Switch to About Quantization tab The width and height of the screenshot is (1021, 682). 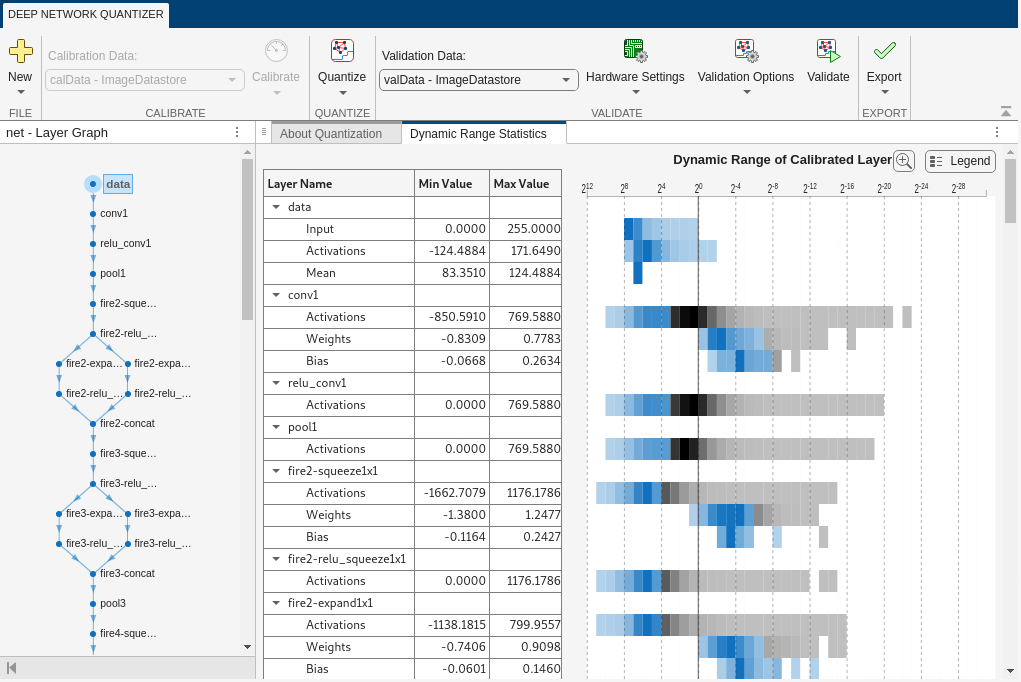(330, 133)
